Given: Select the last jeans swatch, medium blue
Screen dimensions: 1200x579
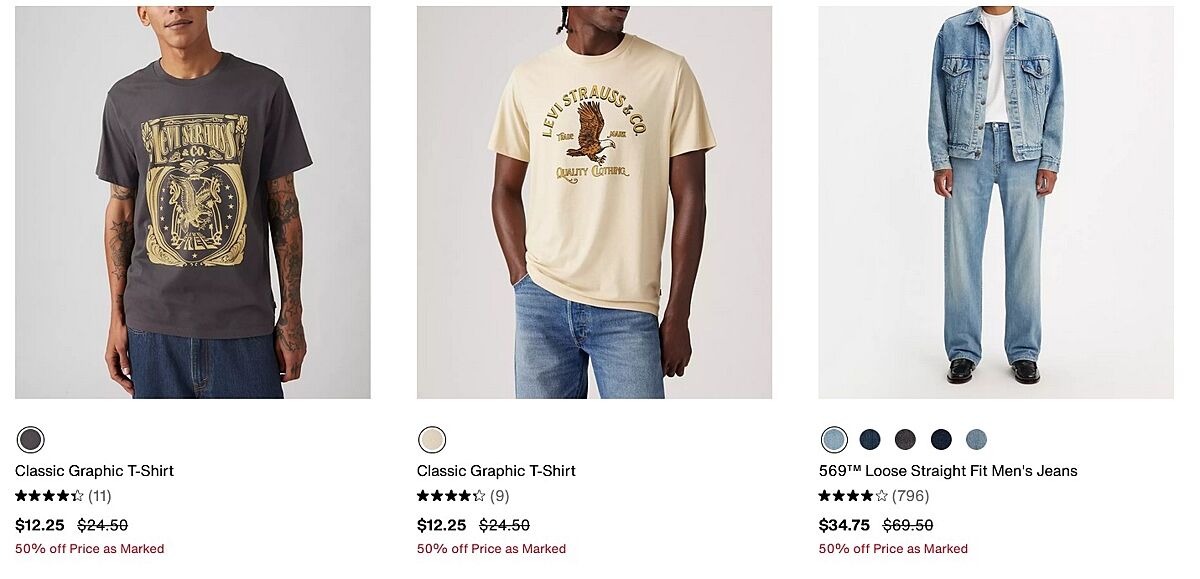Looking at the screenshot, I should click(x=976, y=440).
